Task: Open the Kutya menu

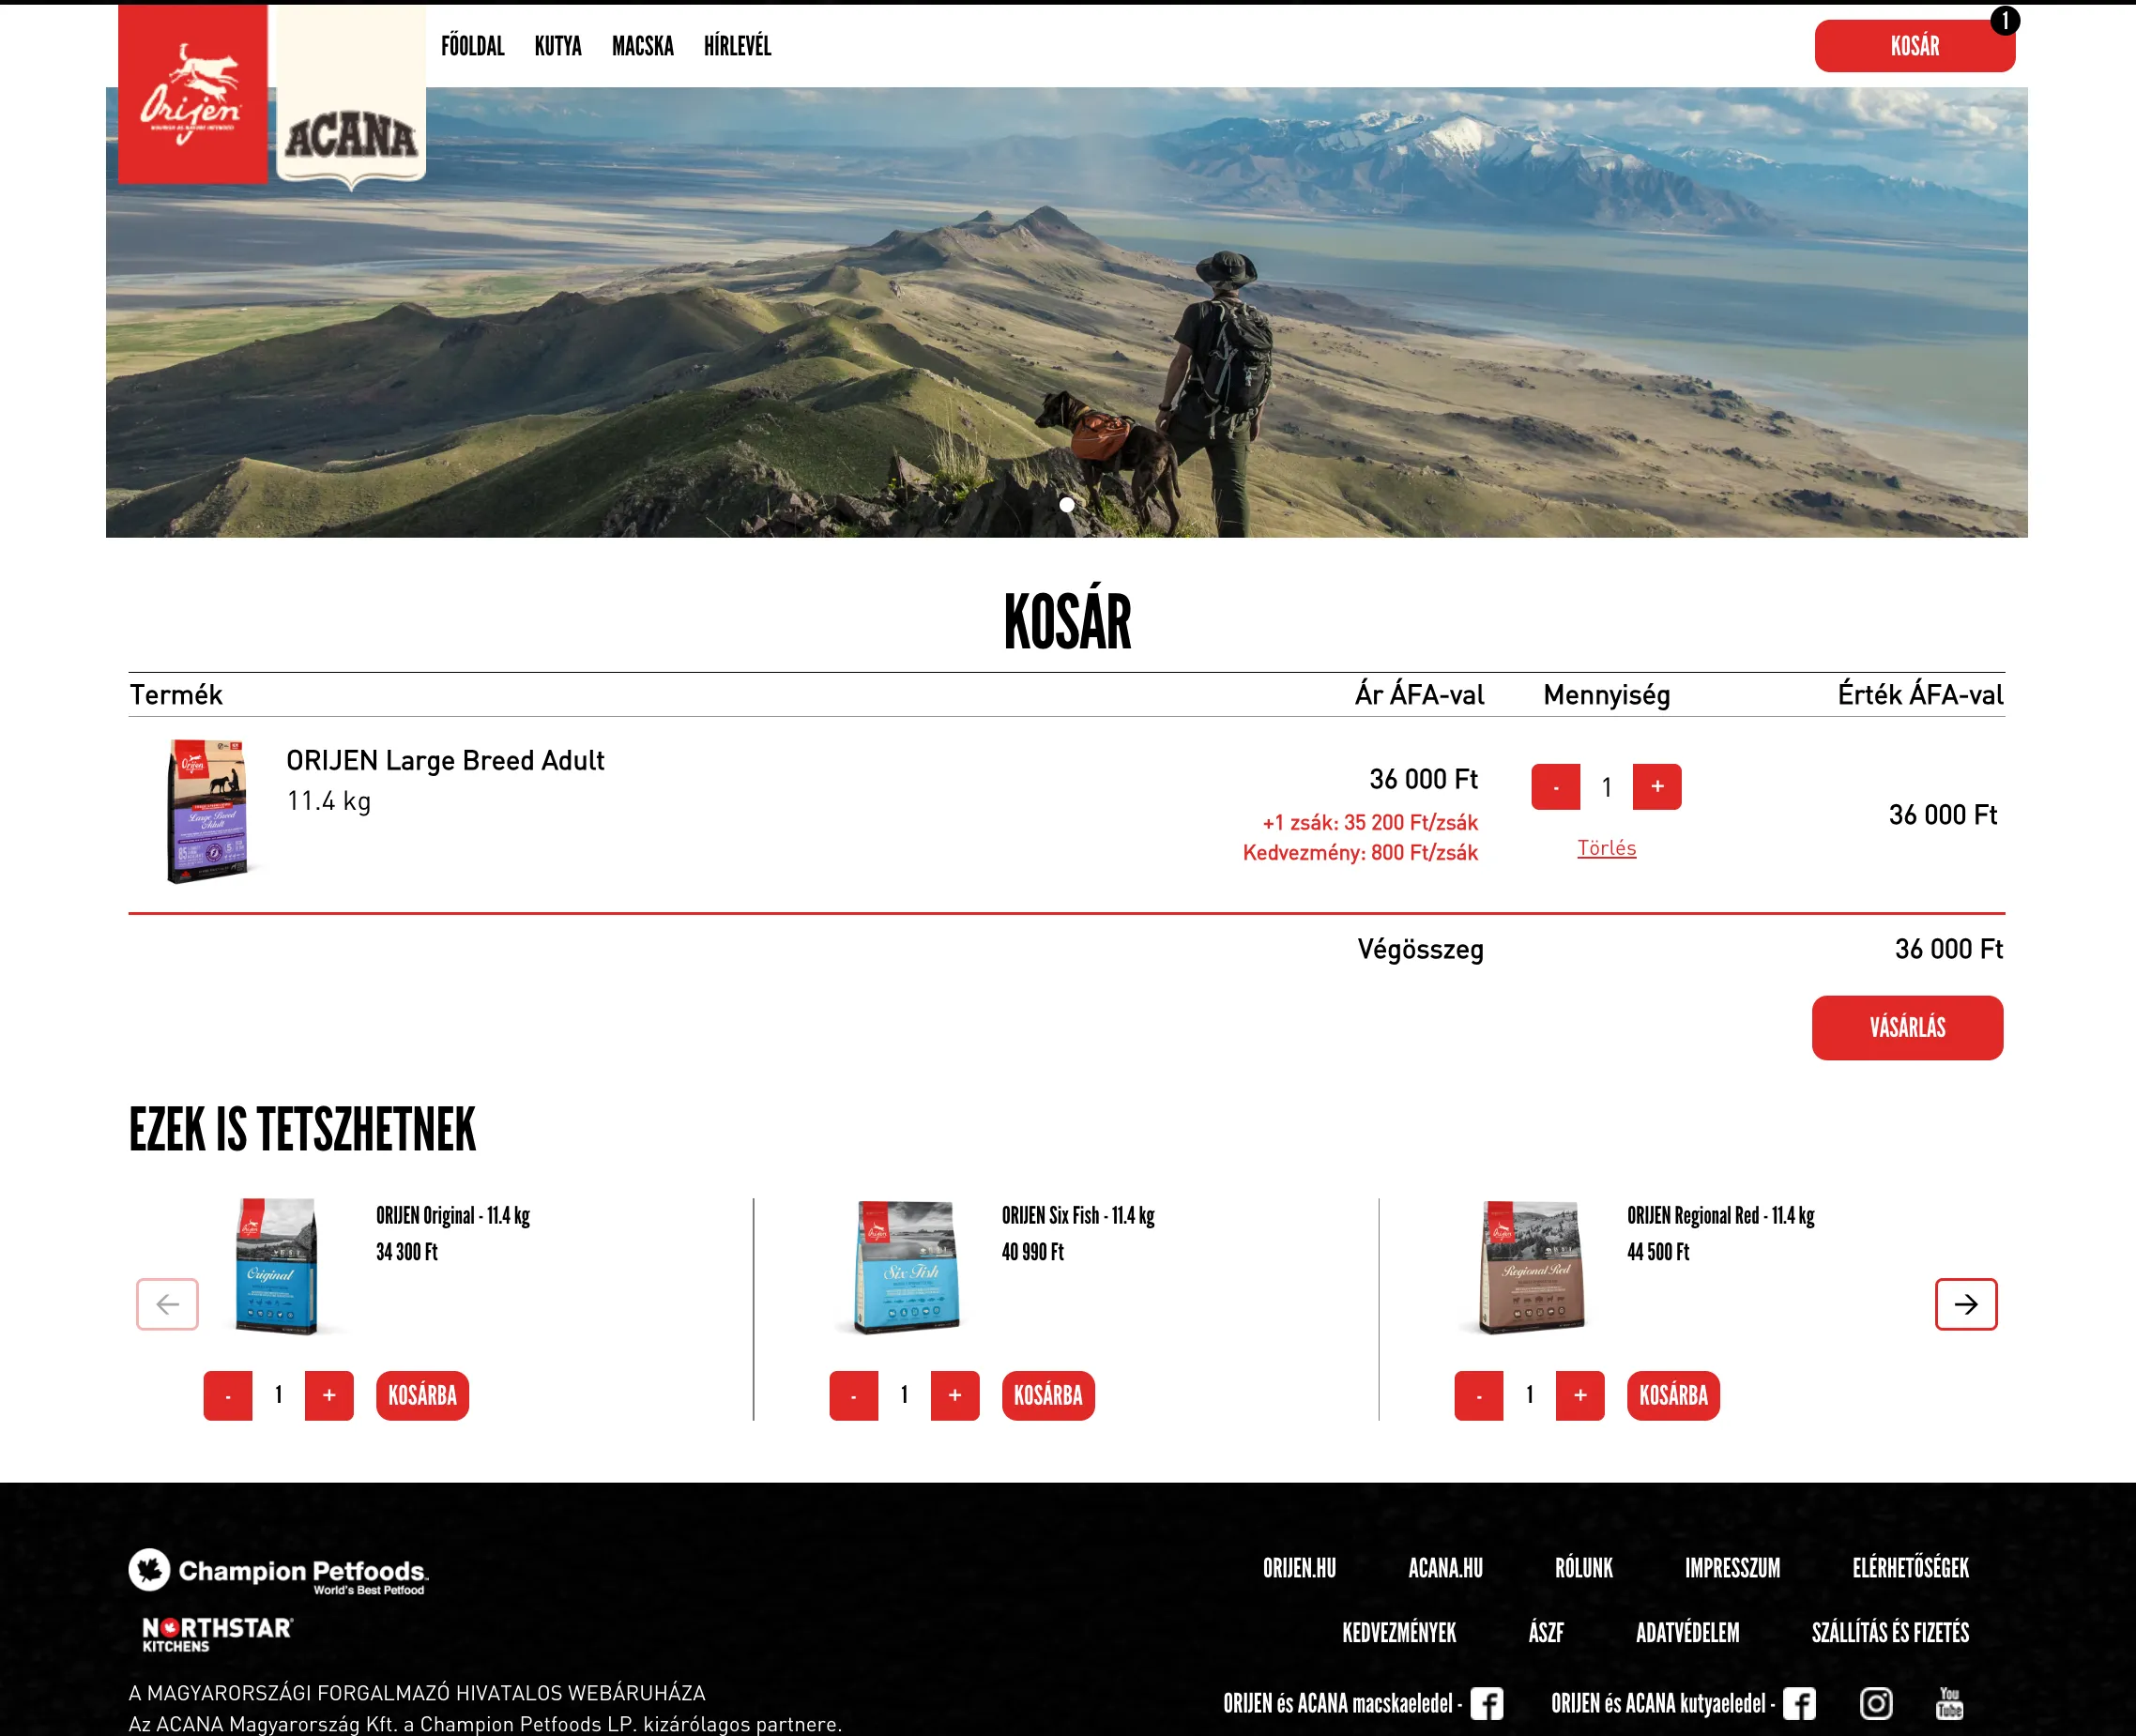Action: pos(558,46)
